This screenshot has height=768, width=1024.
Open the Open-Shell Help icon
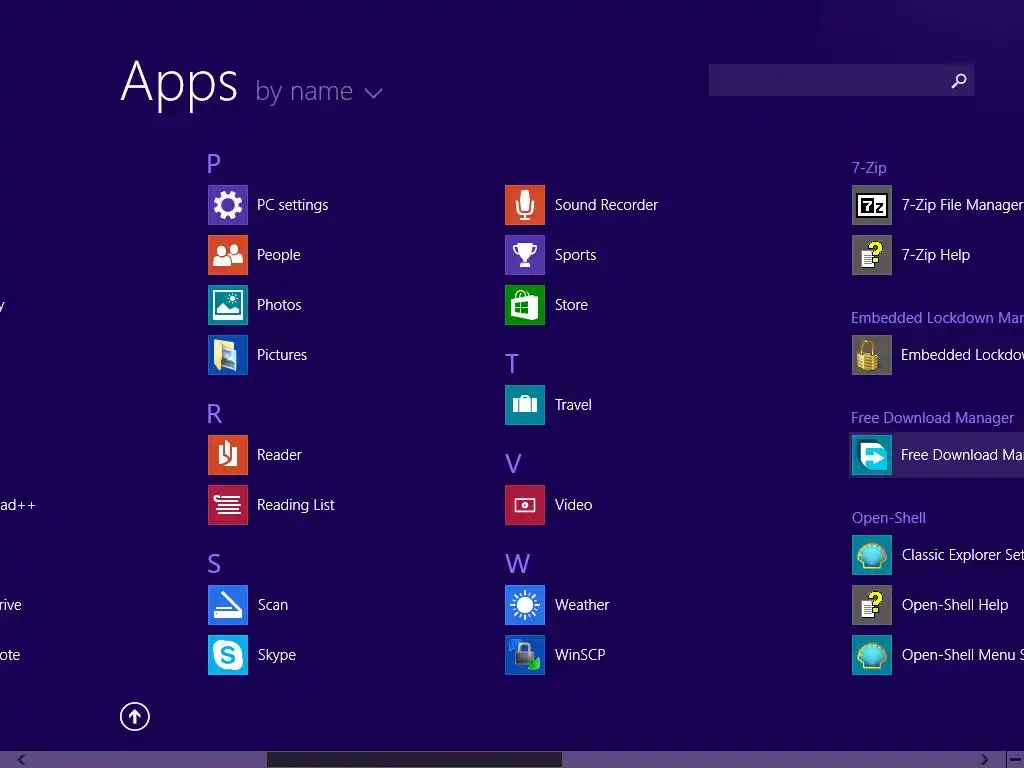(x=871, y=605)
